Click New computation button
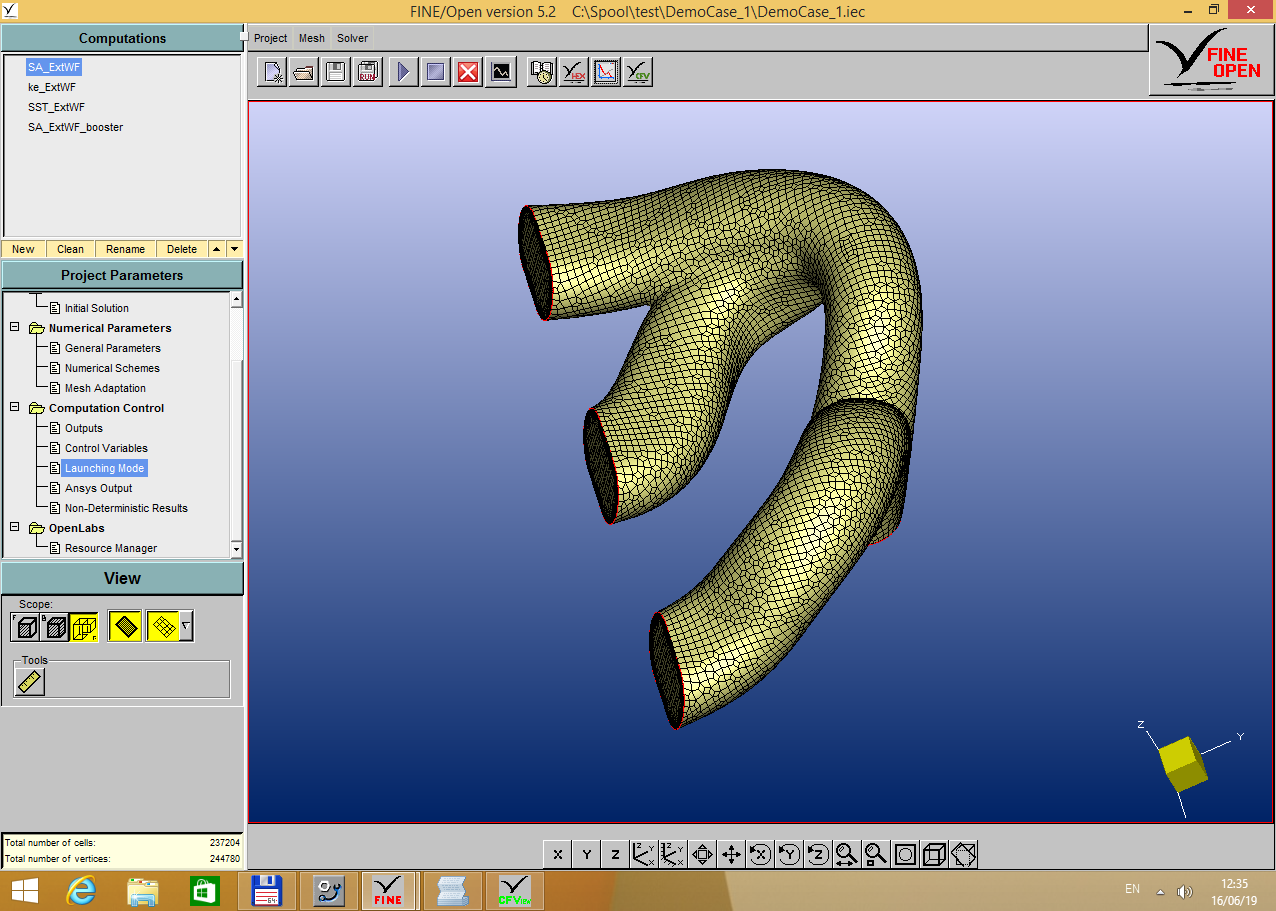Image resolution: width=1276 pixels, height=911 pixels. (24, 249)
